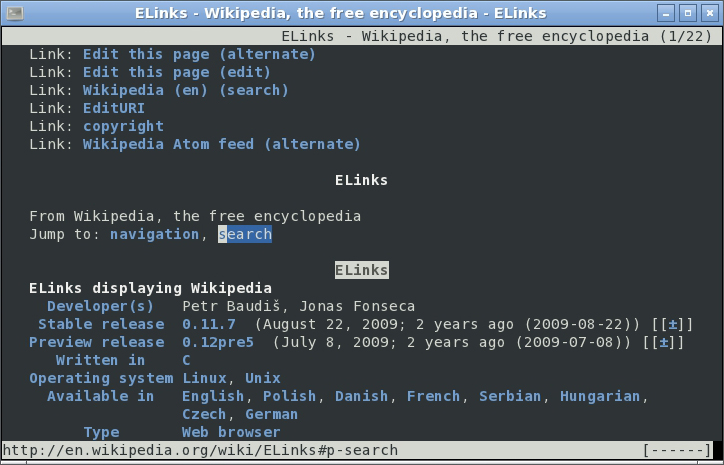This screenshot has width=724, height=465.
Task: Follow the English language link
Action: tap(213, 397)
